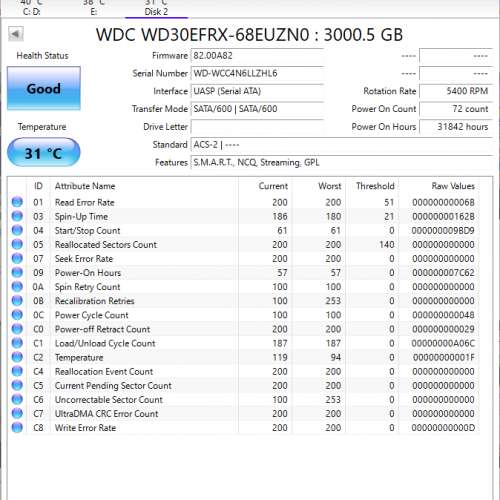Switch to the C: D: drive tab
This screenshot has height=500, width=500.
32,8
